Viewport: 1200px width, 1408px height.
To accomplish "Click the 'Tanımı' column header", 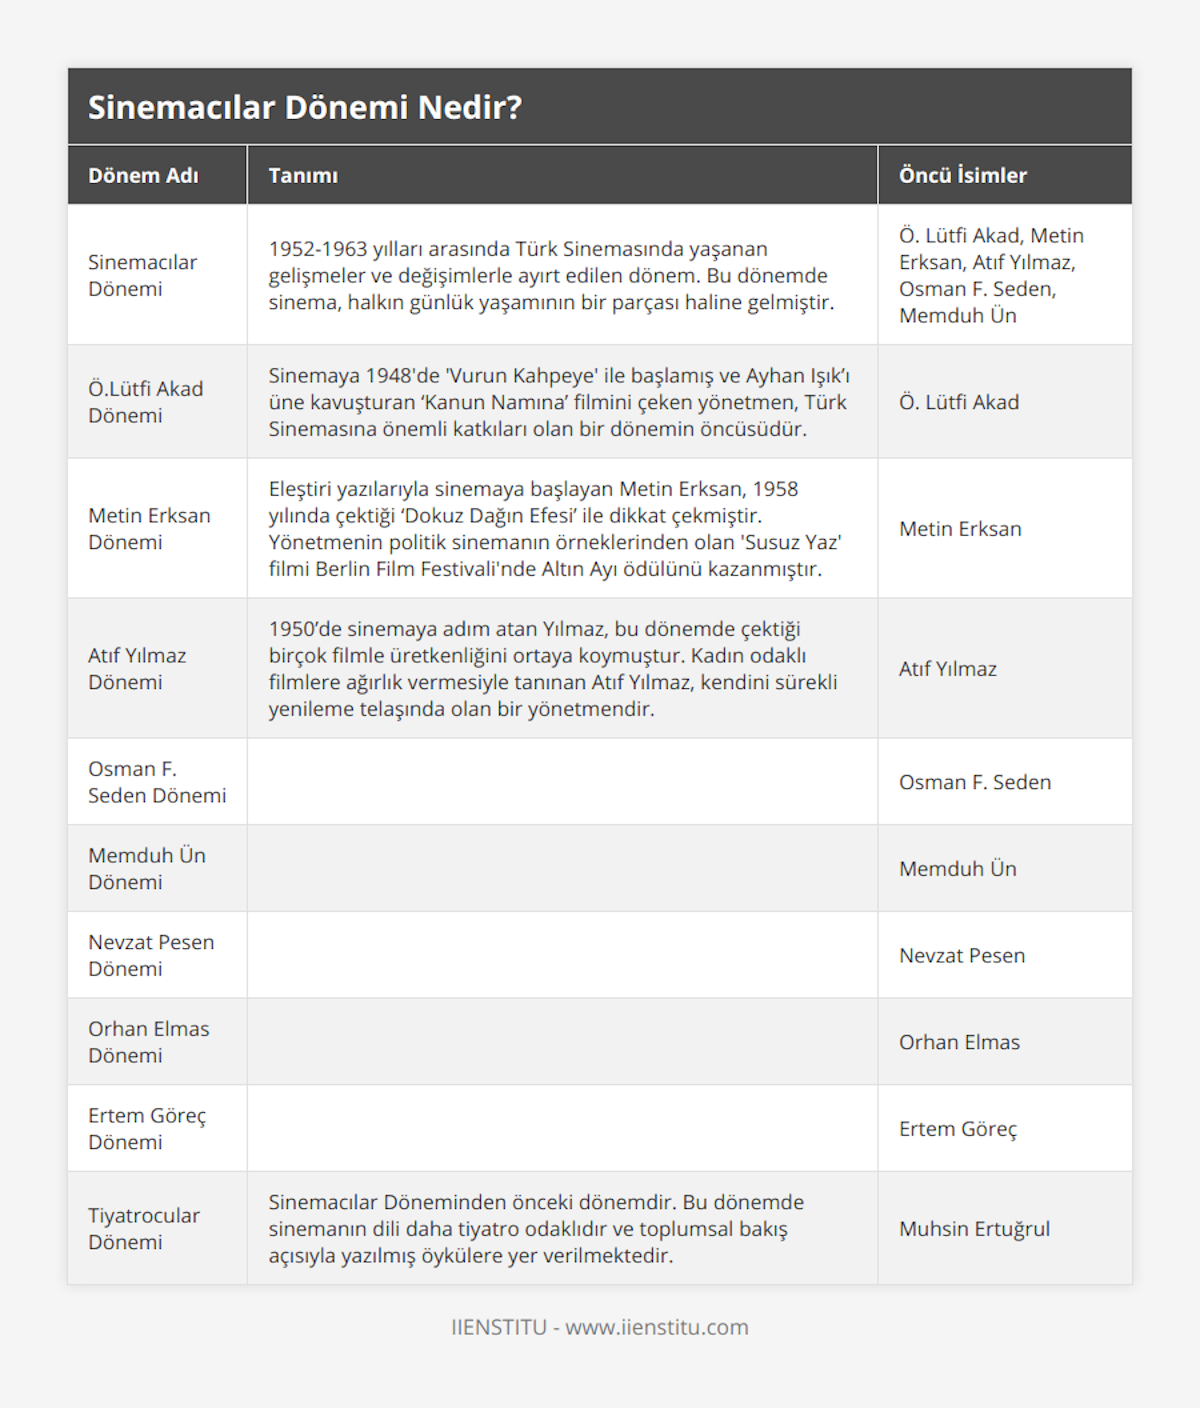I will point(303,175).
